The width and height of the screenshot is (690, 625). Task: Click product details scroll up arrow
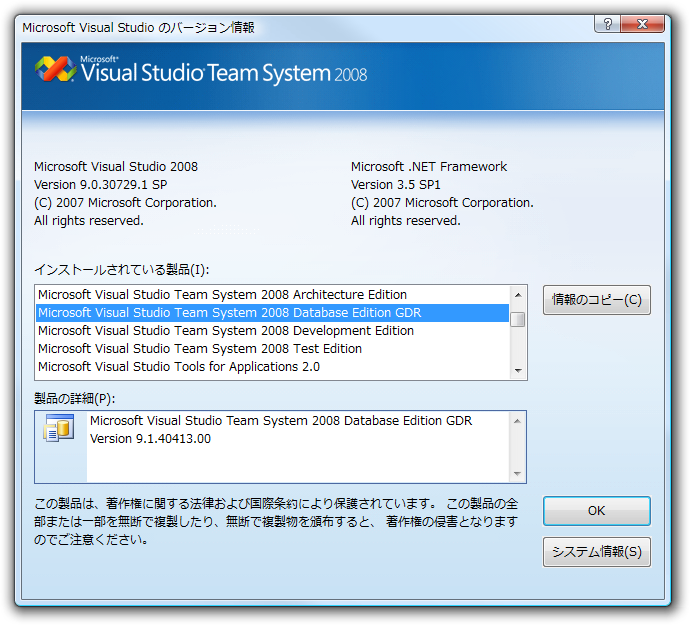pyautogui.click(x=517, y=421)
